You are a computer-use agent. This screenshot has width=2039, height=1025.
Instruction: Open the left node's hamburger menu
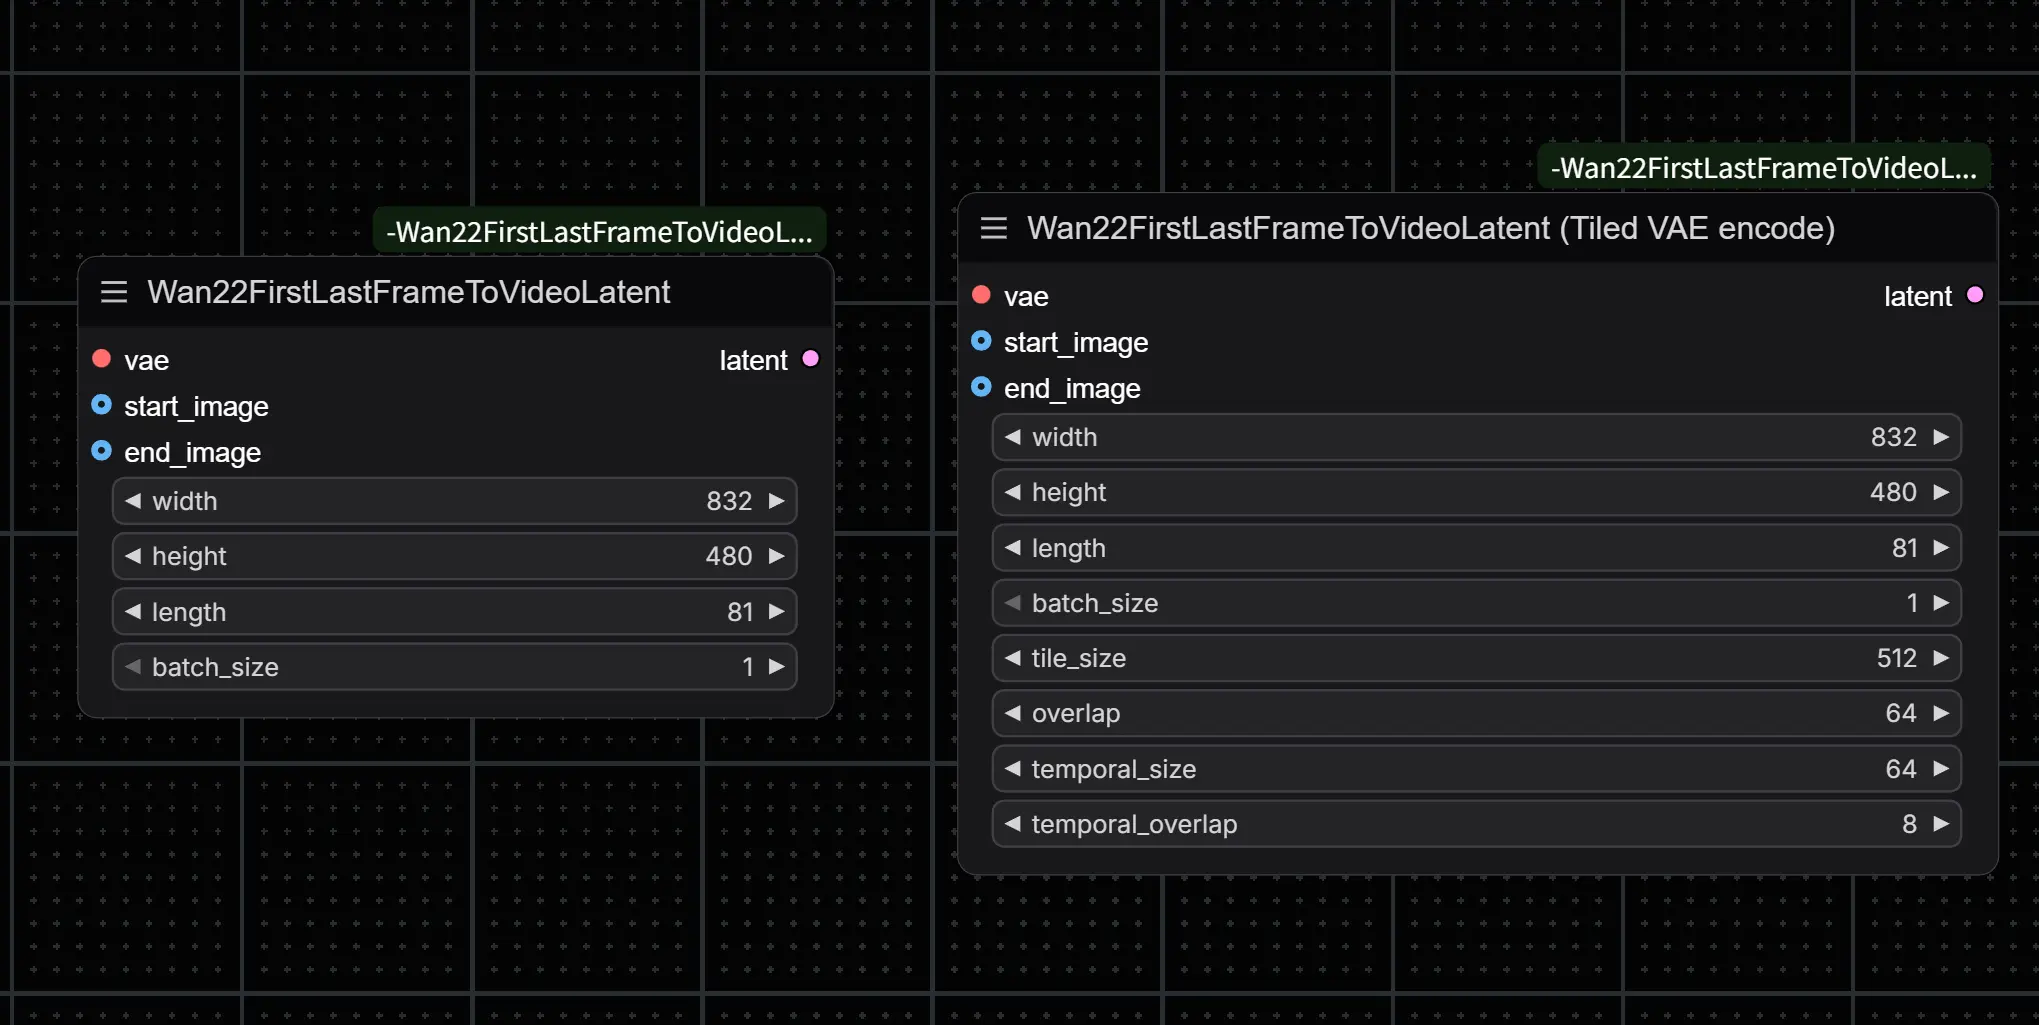[114, 292]
